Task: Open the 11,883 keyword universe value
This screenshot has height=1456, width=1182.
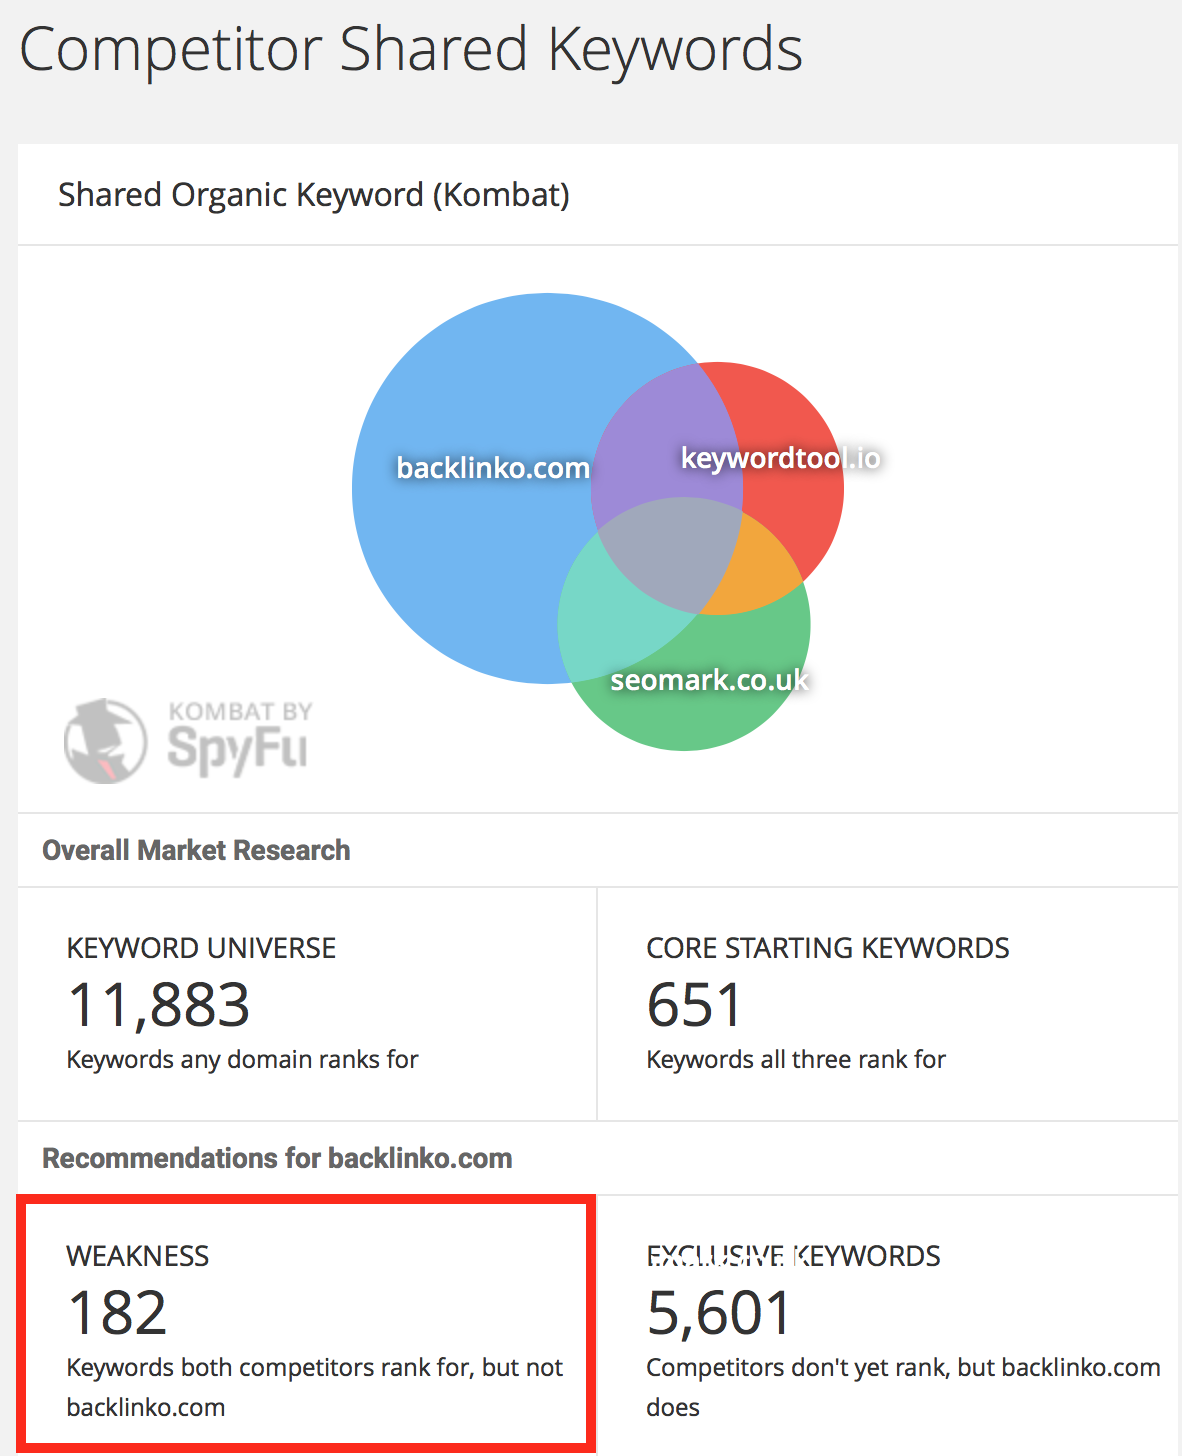Action: (x=158, y=1004)
